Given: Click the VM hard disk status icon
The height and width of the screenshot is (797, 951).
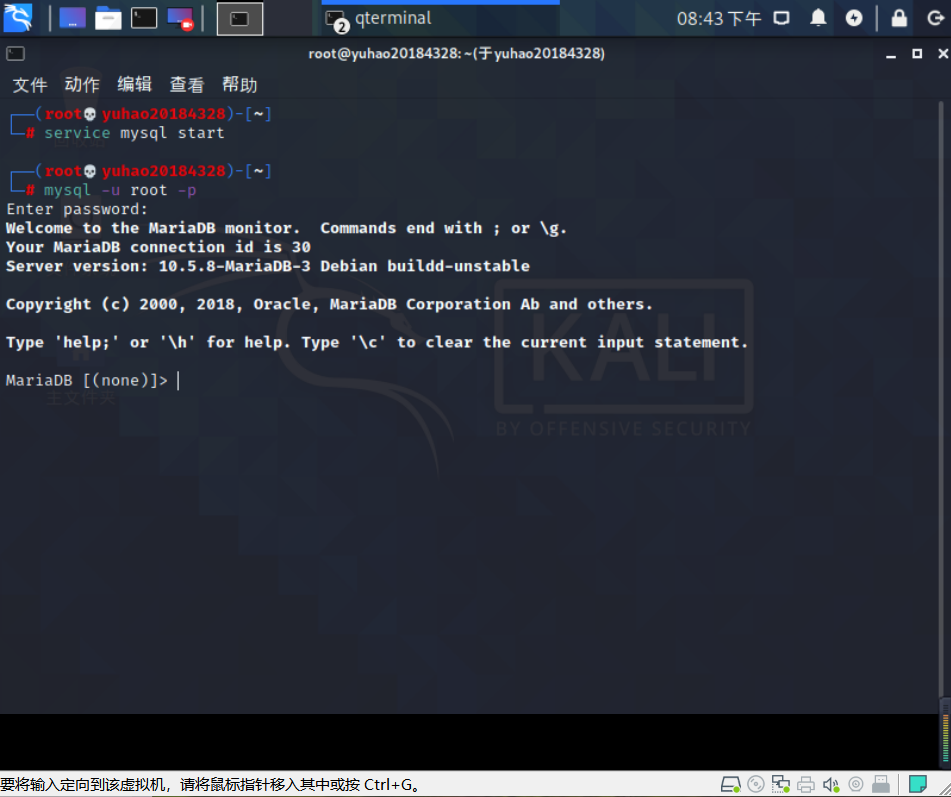Looking at the screenshot, I should pos(731,785).
